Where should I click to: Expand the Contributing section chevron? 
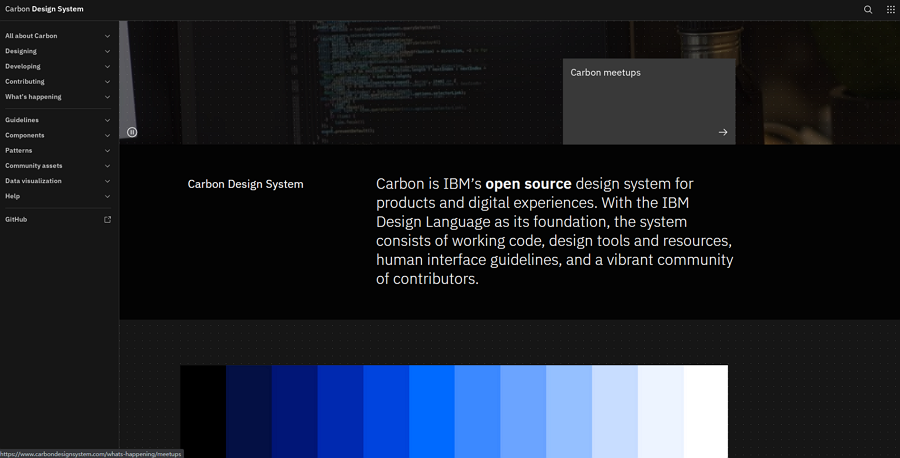[107, 81]
